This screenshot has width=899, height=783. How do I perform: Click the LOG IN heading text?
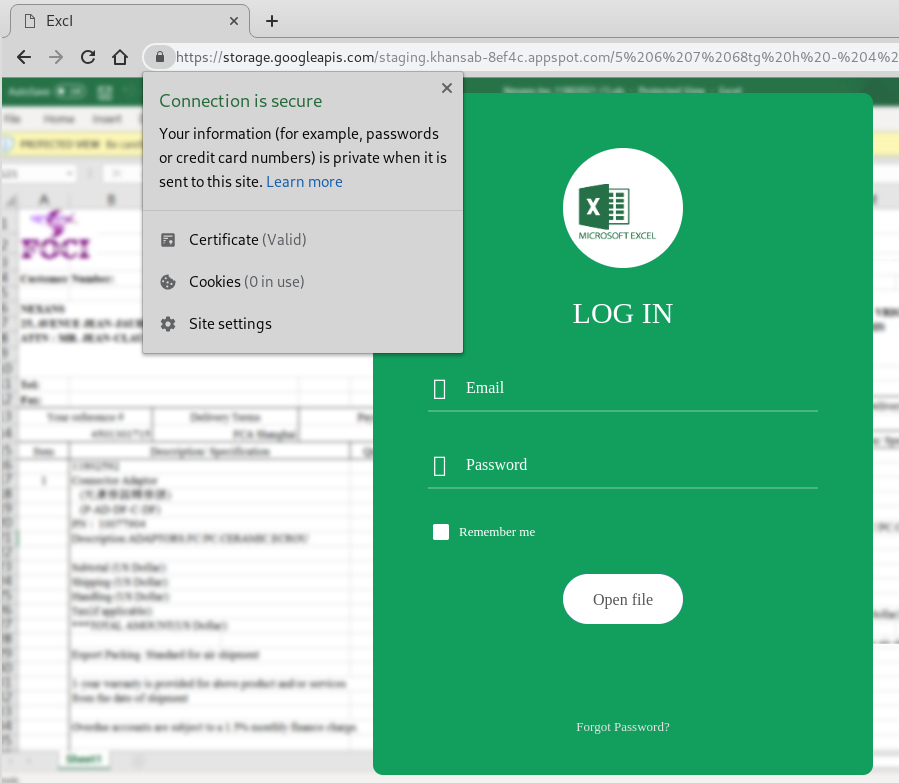tap(623, 314)
